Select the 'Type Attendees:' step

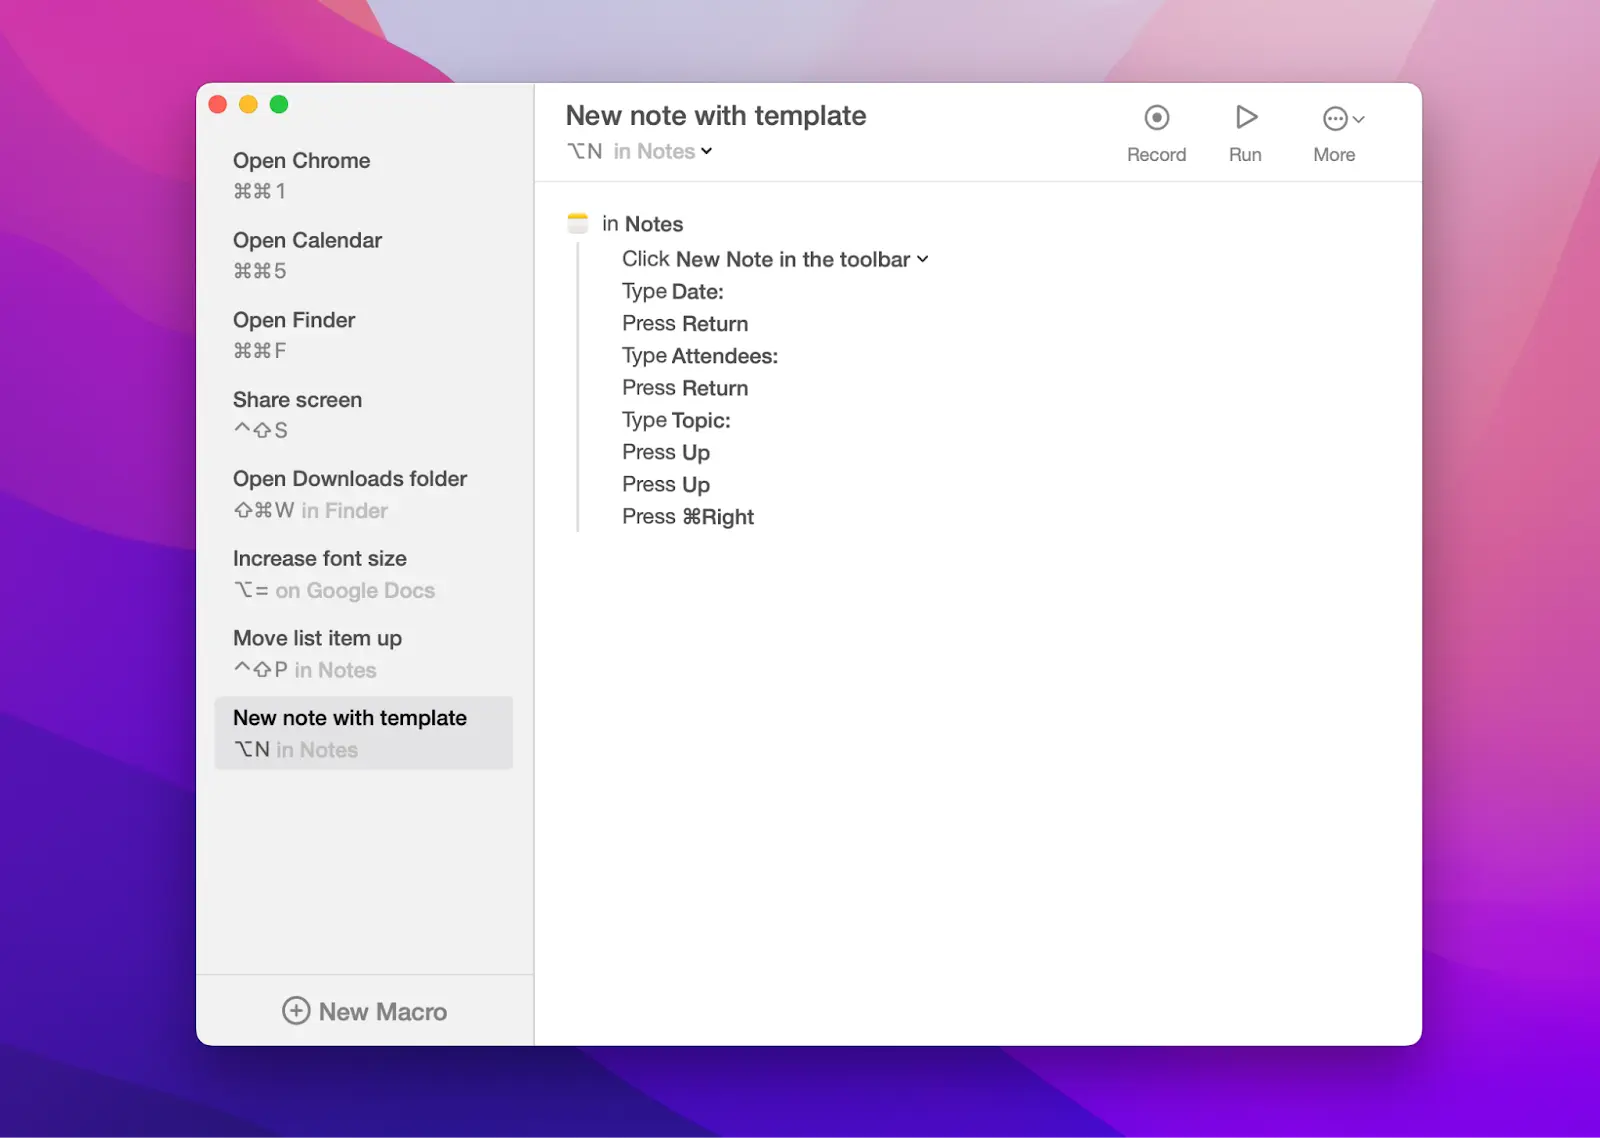tap(700, 356)
